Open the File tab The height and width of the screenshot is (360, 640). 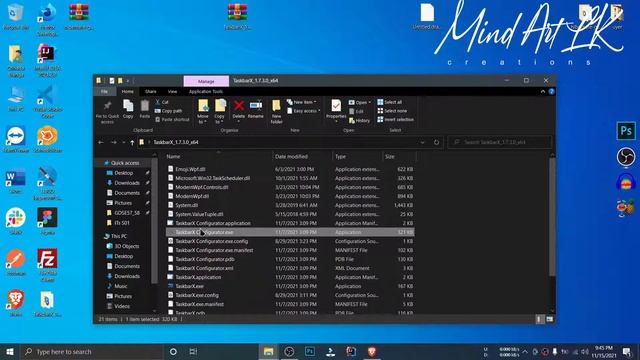pos(104,91)
